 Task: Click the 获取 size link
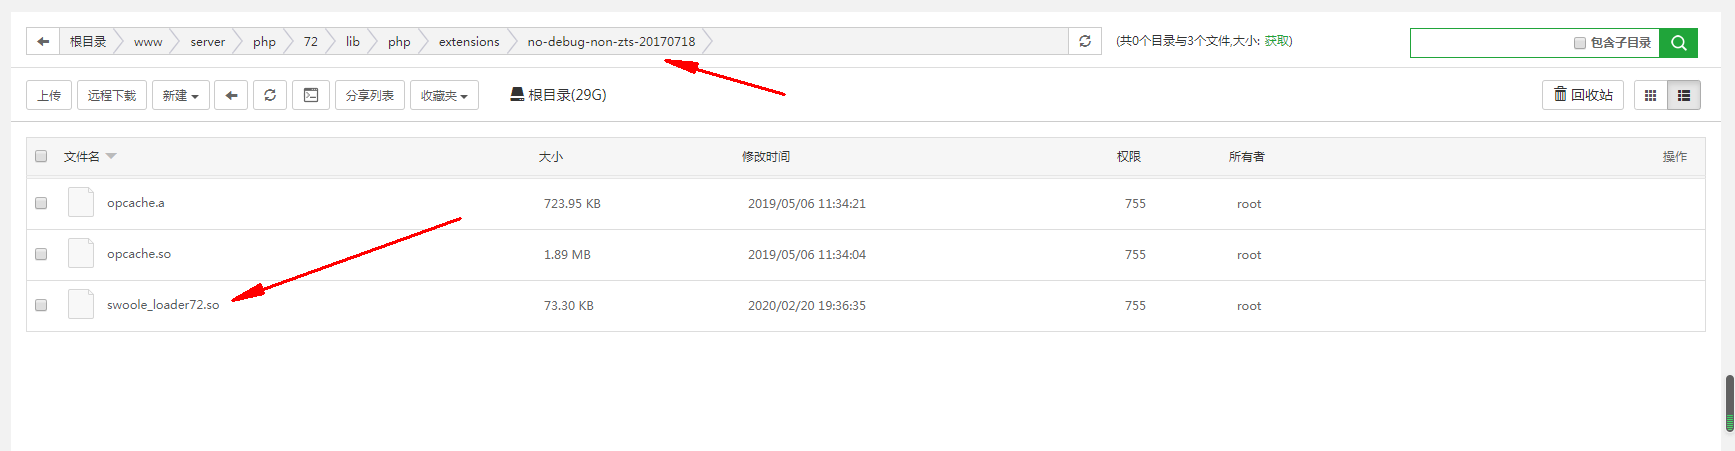click(x=1276, y=41)
